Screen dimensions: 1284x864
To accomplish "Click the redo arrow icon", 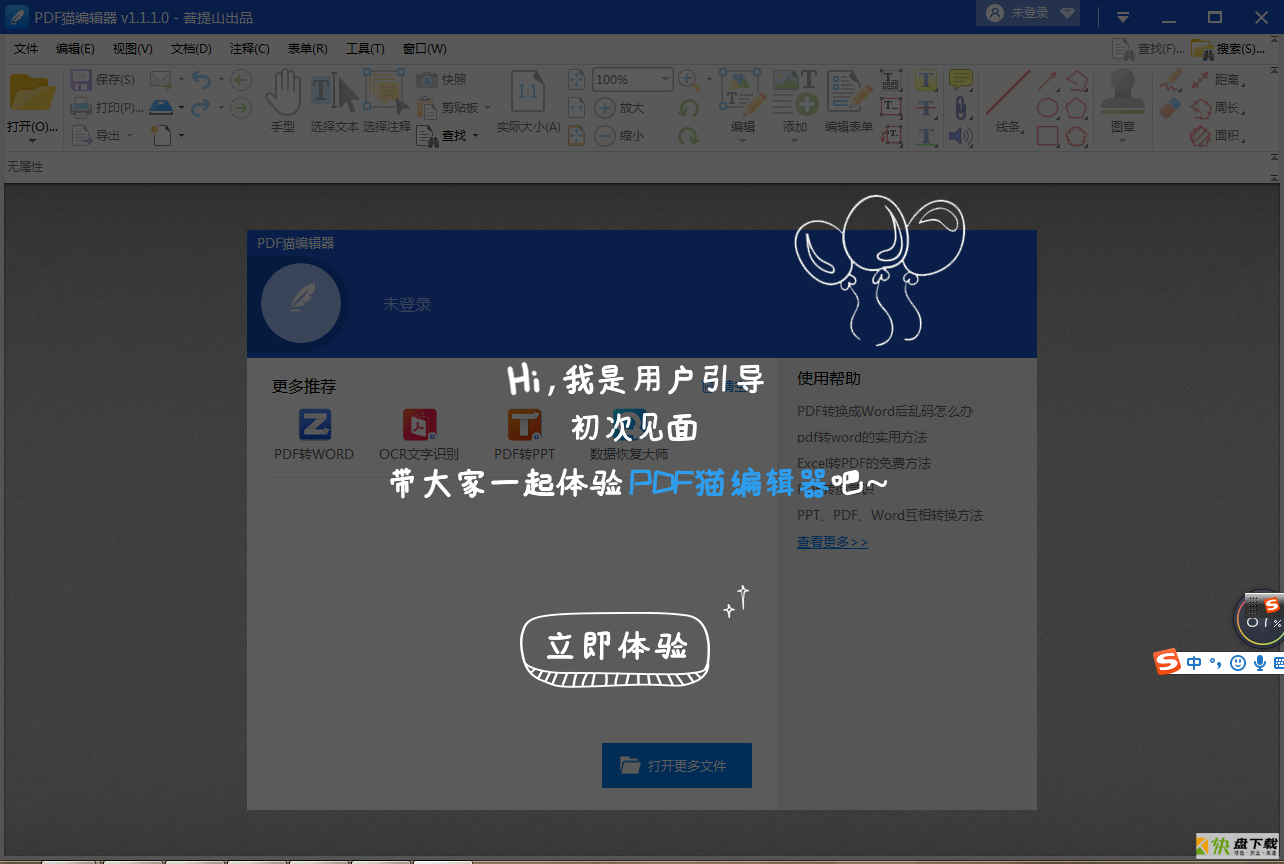I will click(x=201, y=107).
